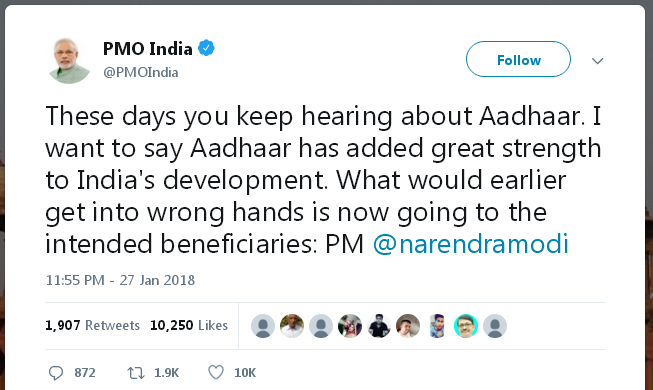Click the 872 replies count
The width and height of the screenshot is (653, 390).
(x=85, y=372)
